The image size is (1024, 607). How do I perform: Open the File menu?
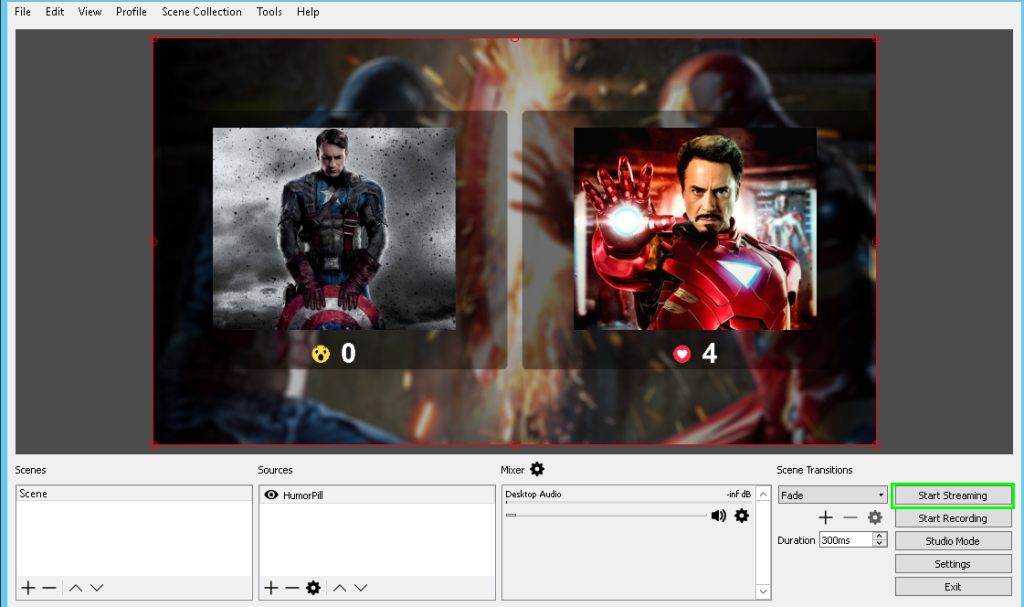tap(23, 12)
